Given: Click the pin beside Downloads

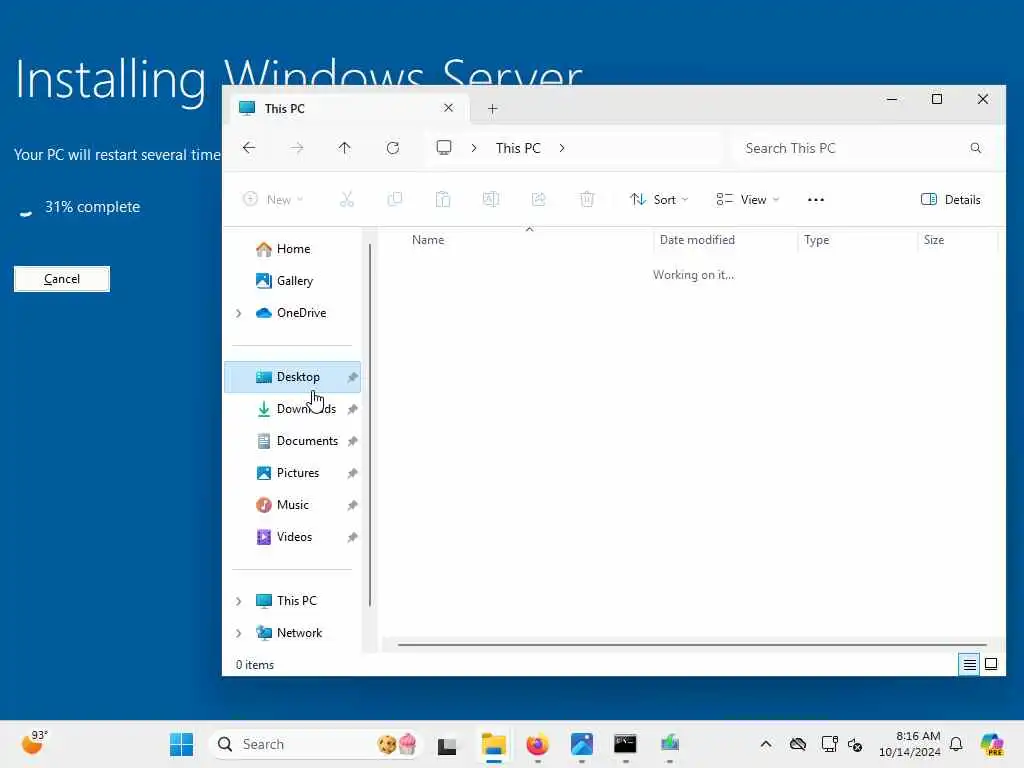Looking at the screenshot, I should coord(352,409).
